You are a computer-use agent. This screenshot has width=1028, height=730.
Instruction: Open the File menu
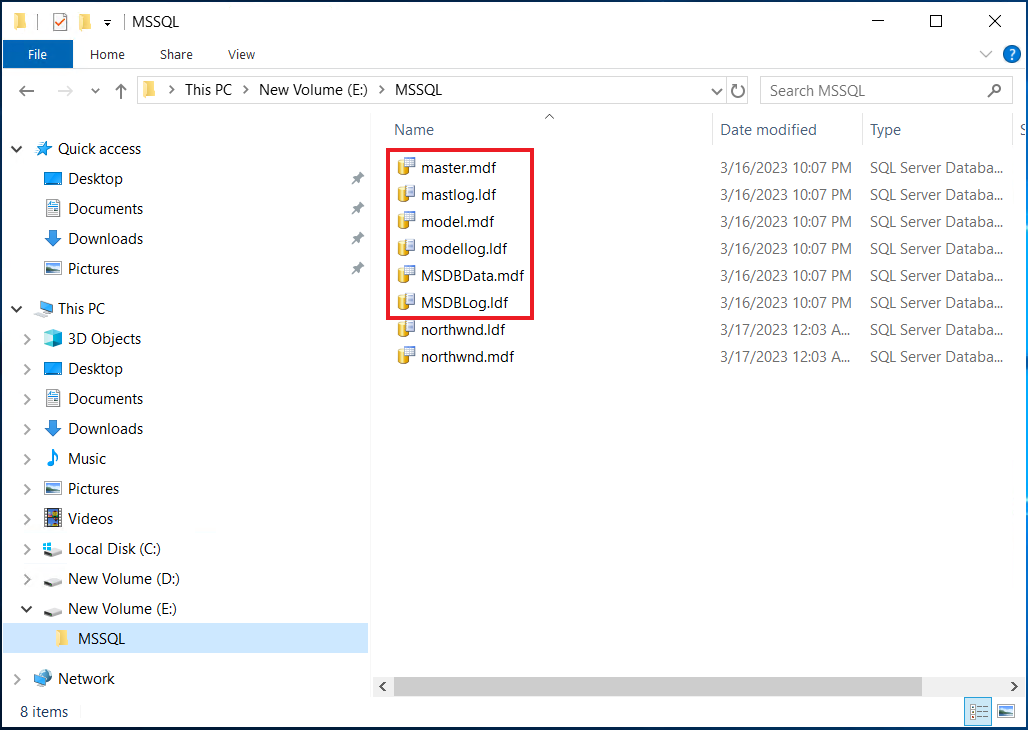(x=37, y=54)
